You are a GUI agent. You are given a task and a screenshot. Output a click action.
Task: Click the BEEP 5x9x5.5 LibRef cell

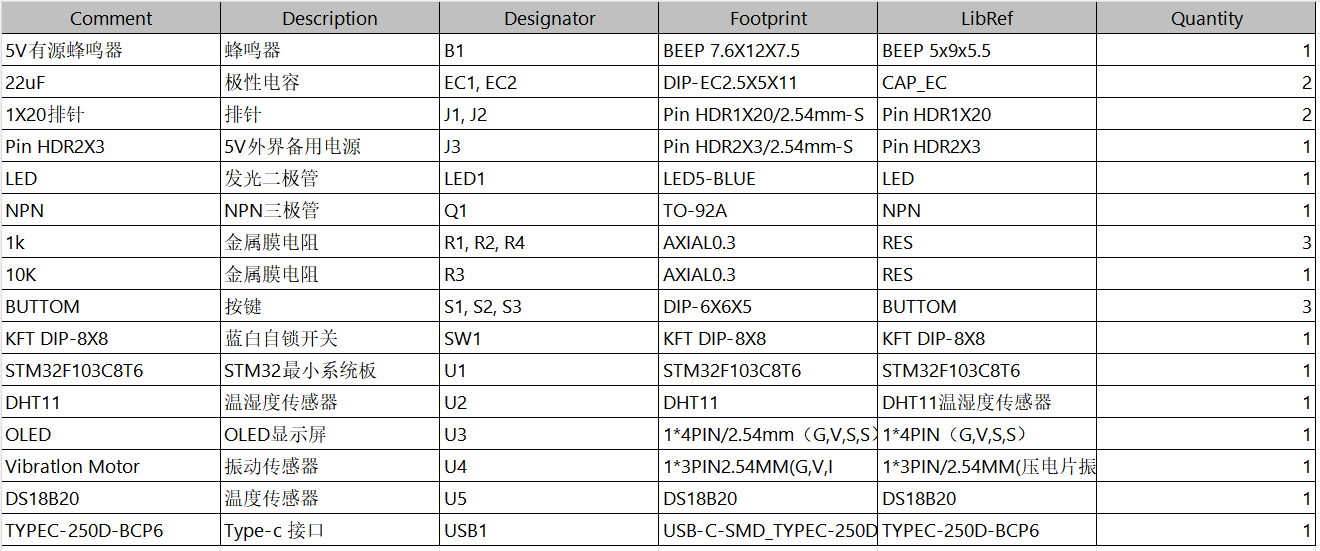tap(987, 50)
